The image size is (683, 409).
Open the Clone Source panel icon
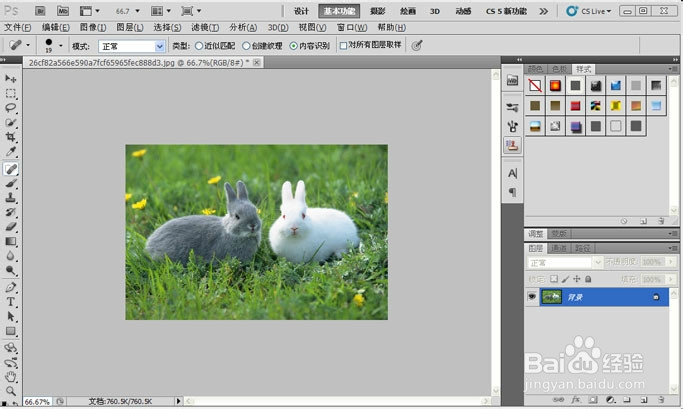coord(513,145)
